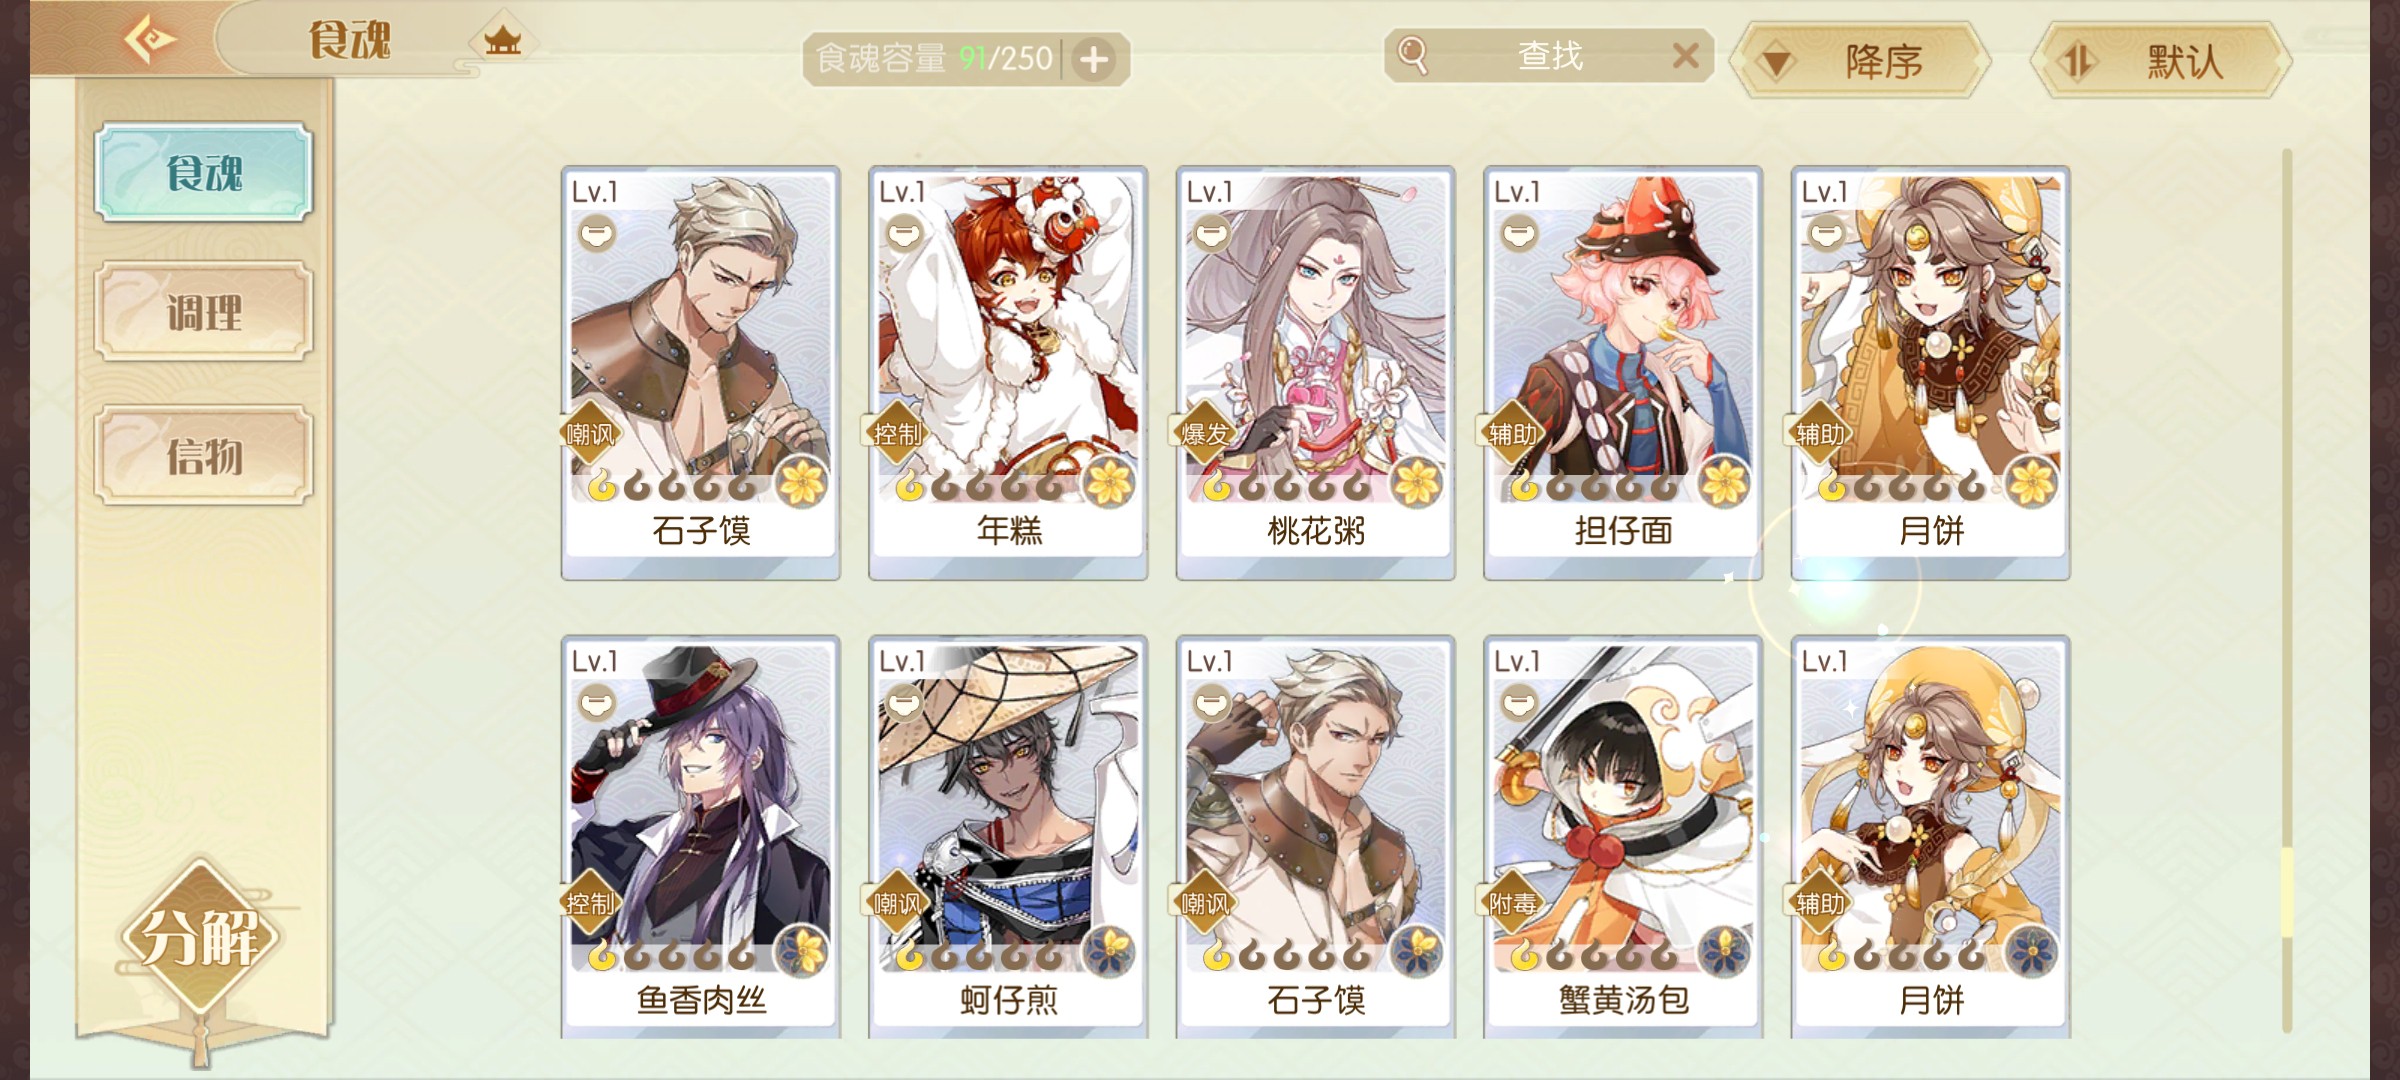Click the 嘲讽 role badge on 蚵仔煎
This screenshot has width=2400, height=1080.
[x=897, y=904]
